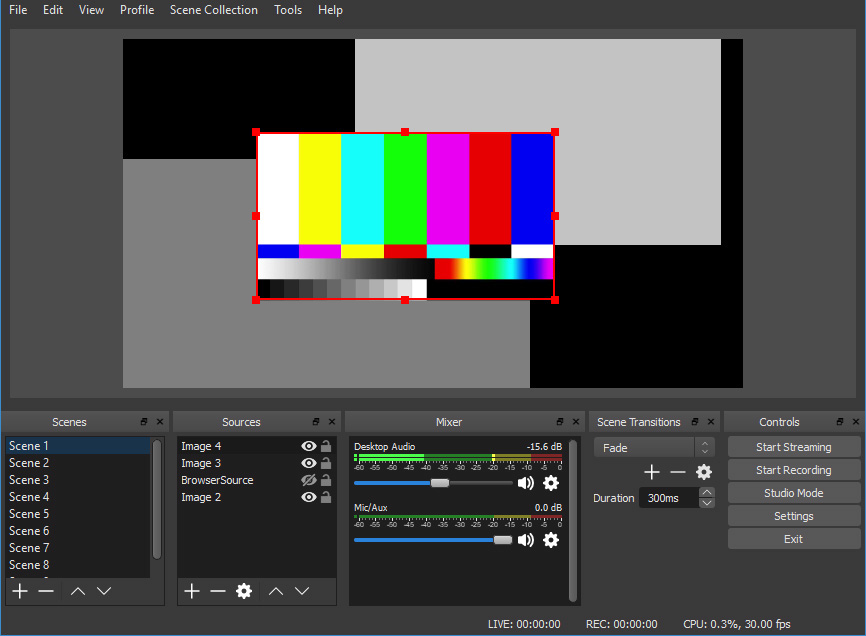The width and height of the screenshot is (866, 636).
Task: Add a new scene with the plus icon
Action: [20, 591]
